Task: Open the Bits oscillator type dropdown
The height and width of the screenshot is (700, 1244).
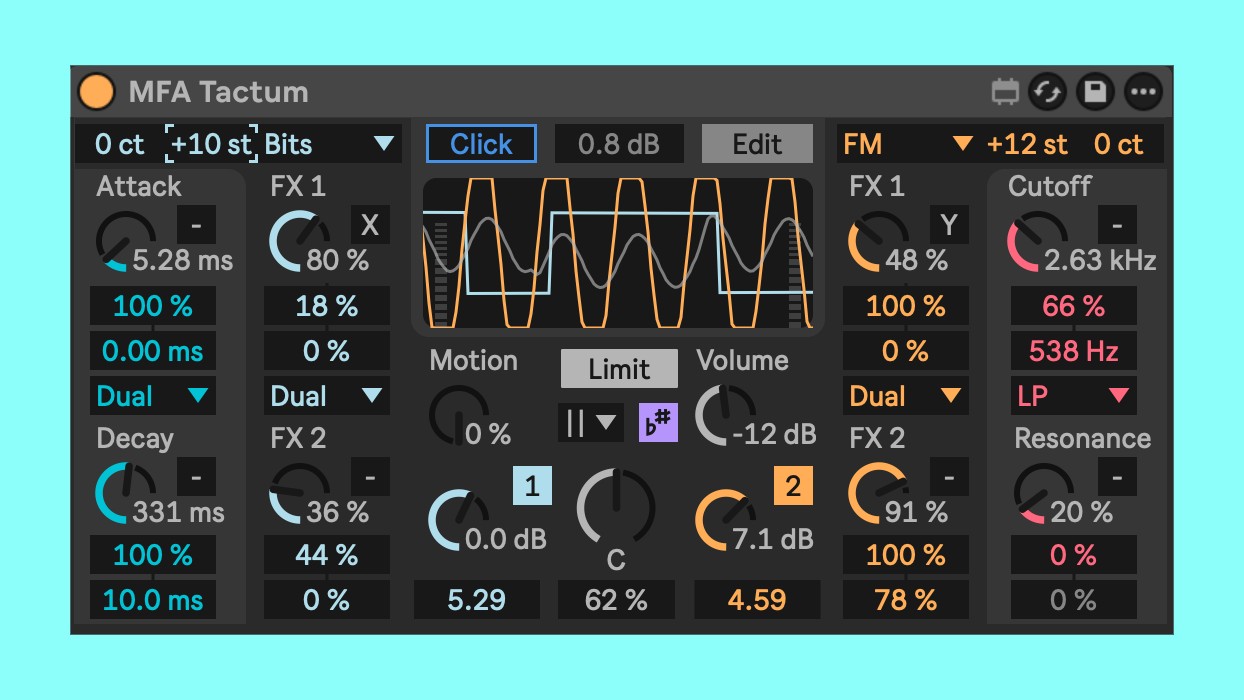Action: pos(331,144)
